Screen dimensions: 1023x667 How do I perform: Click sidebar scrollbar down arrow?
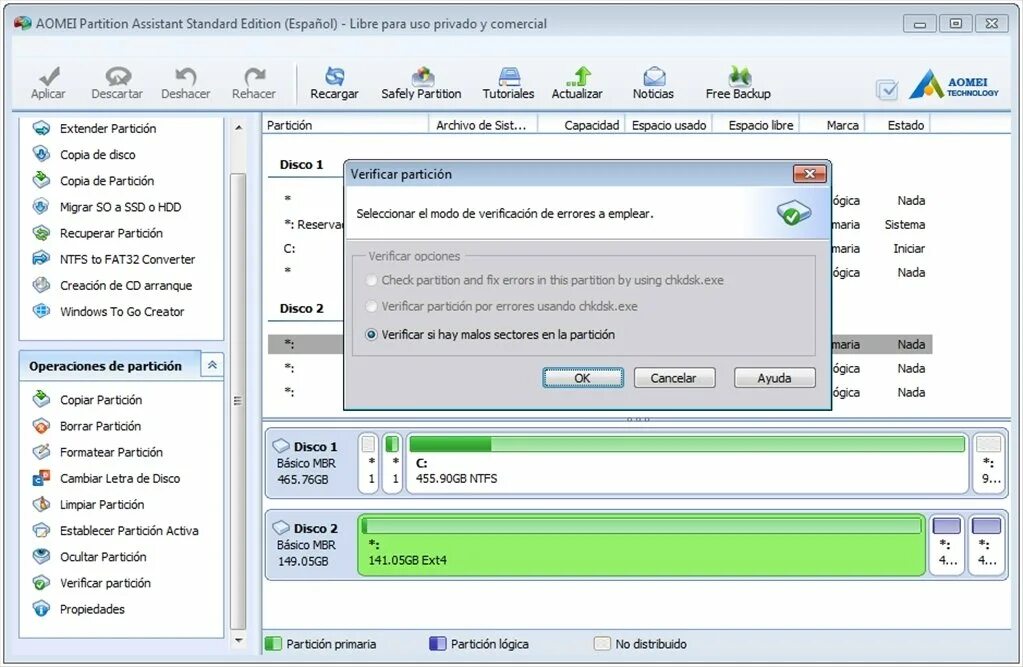239,641
